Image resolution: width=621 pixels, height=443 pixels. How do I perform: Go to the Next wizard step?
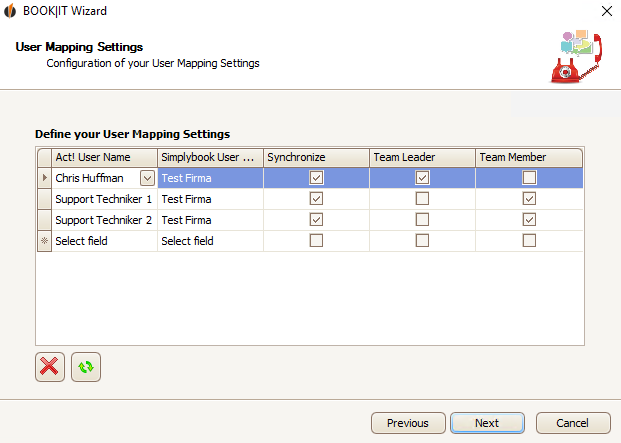(x=487, y=423)
